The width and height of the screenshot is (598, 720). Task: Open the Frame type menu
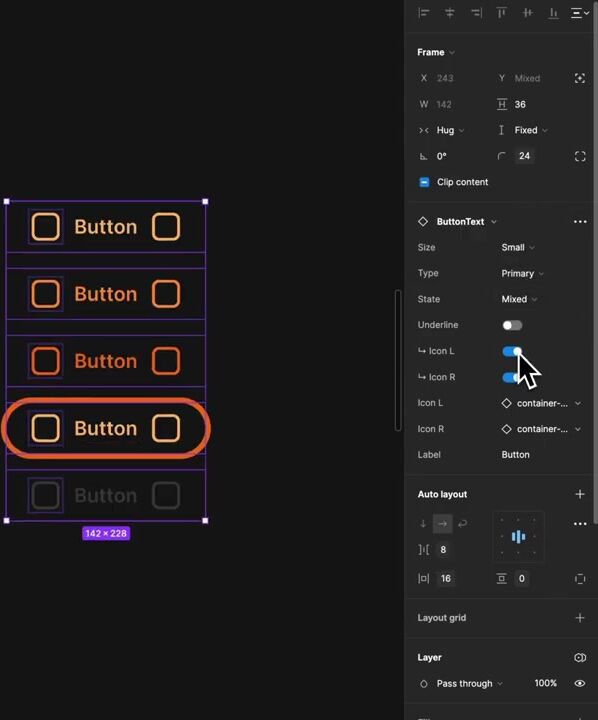click(436, 52)
